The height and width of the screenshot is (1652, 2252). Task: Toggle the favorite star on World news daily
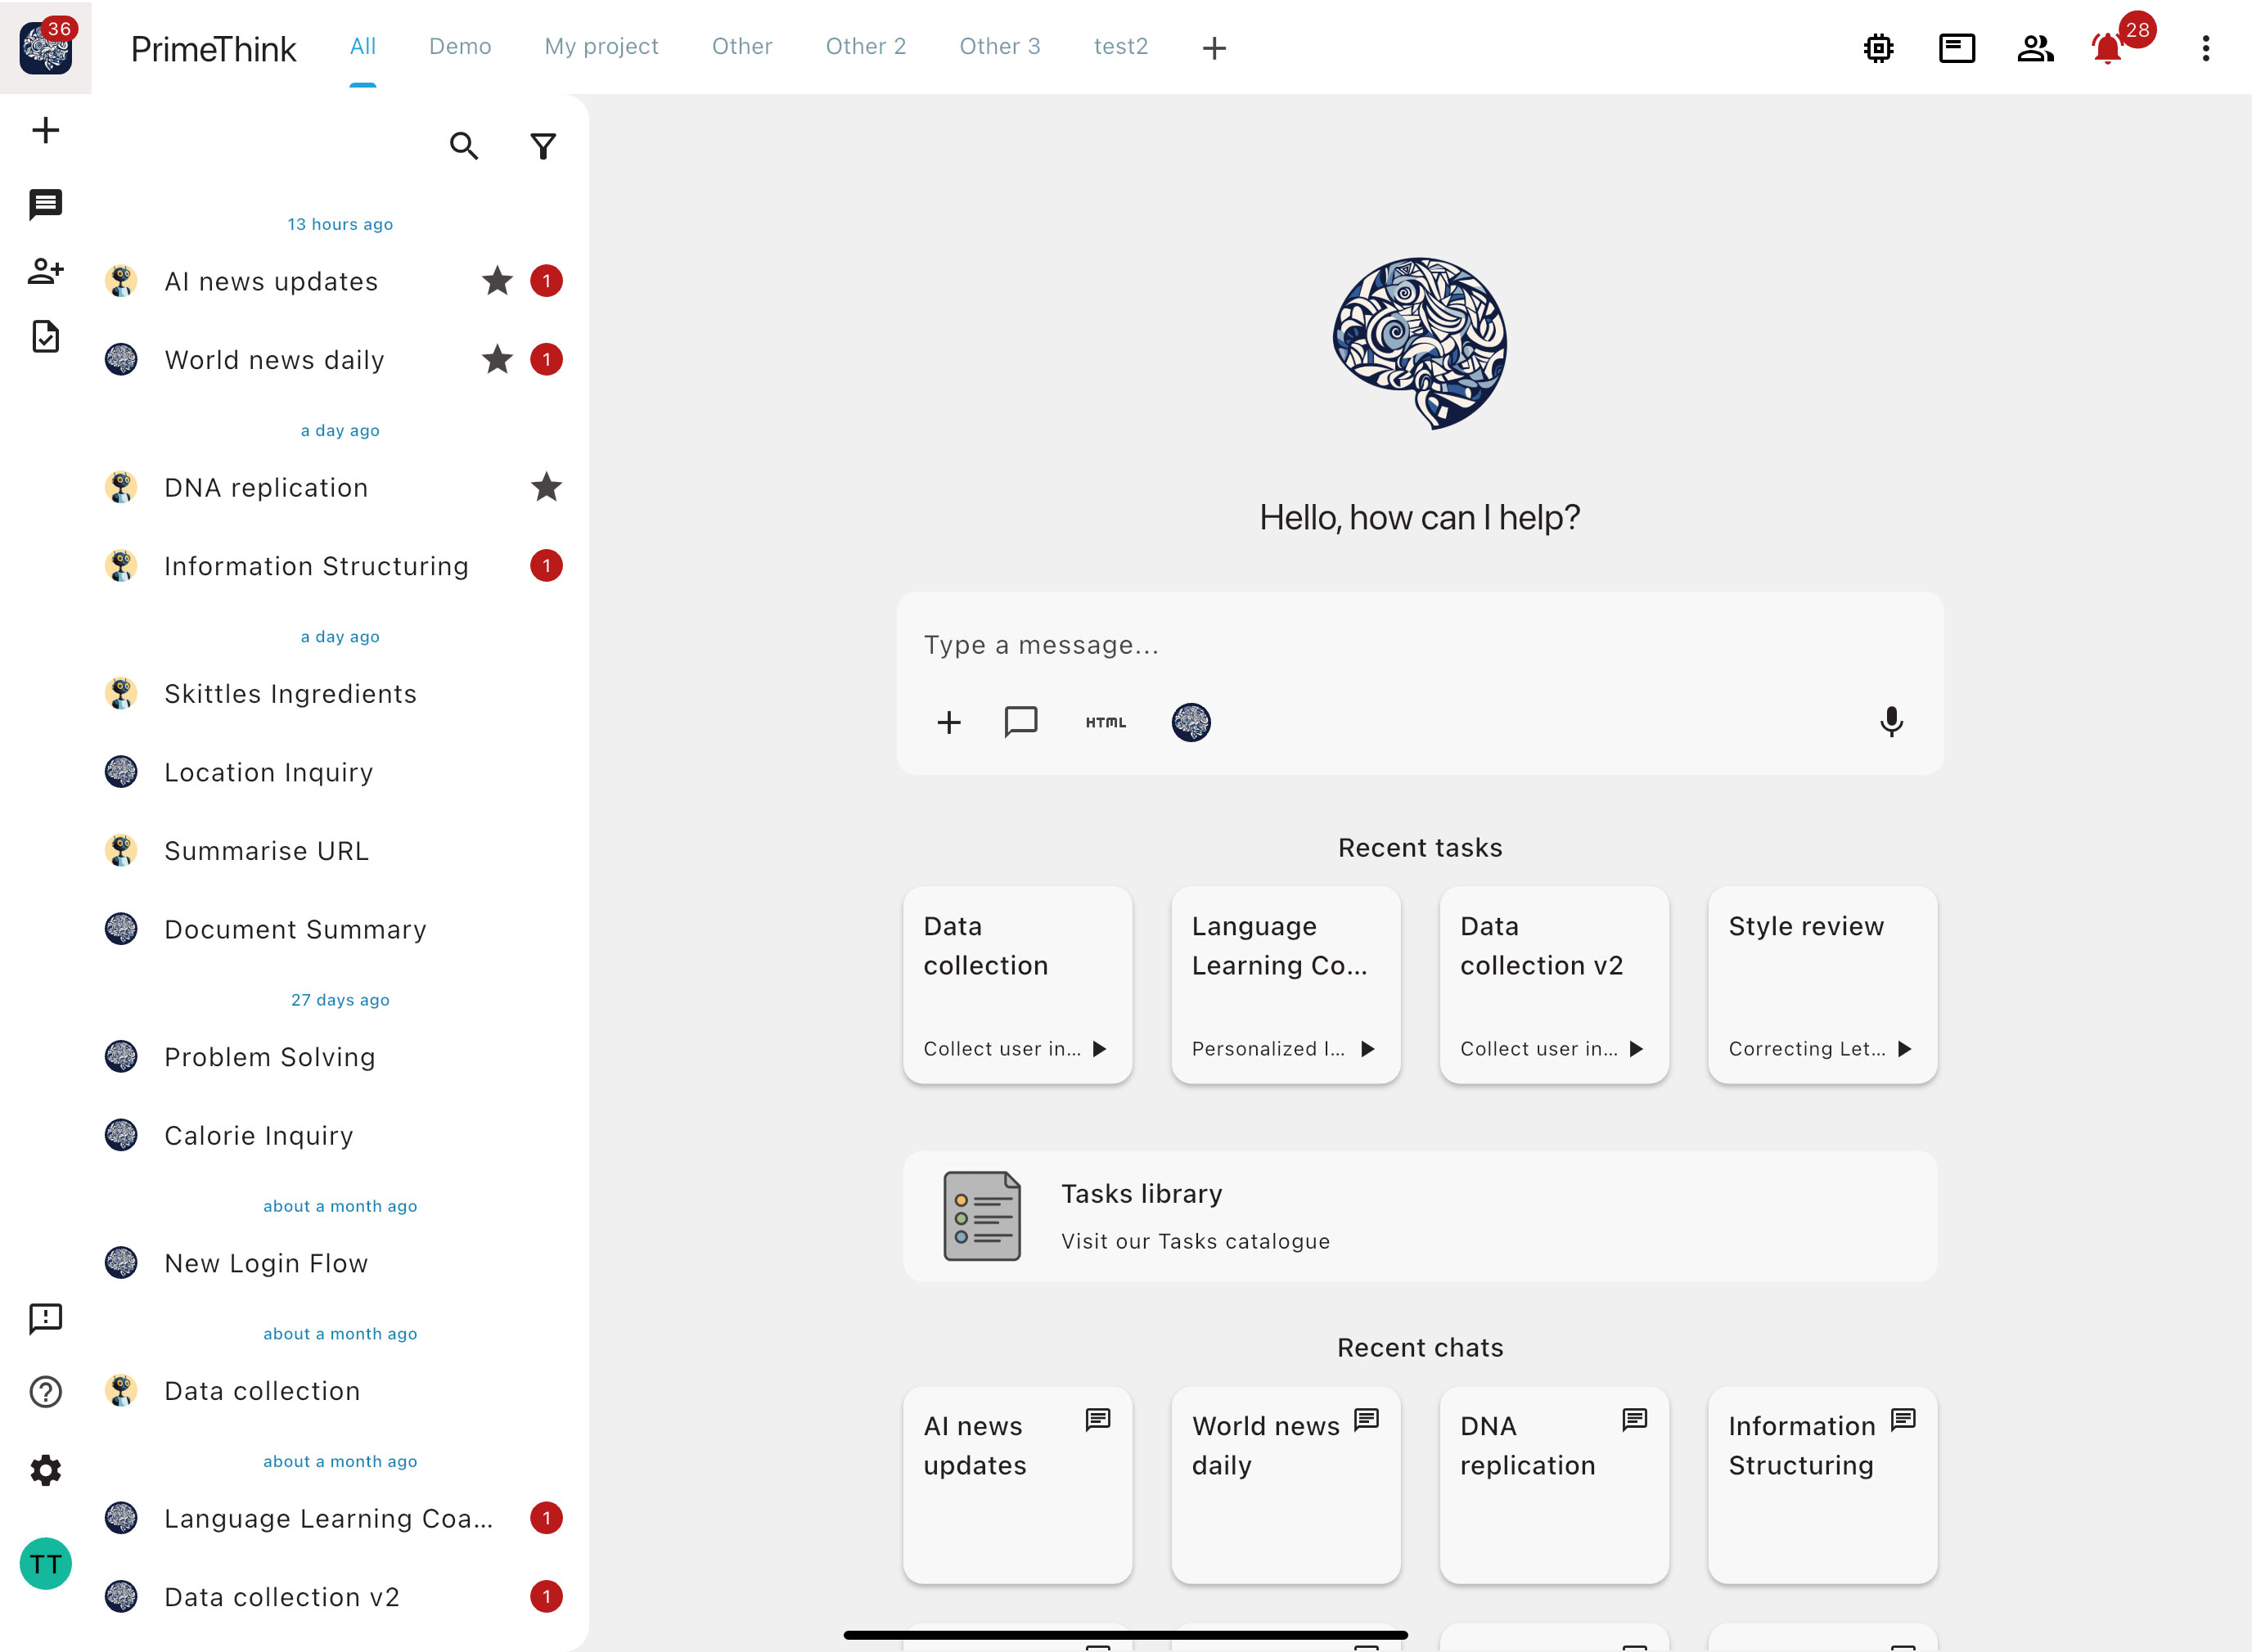(x=497, y=359)
